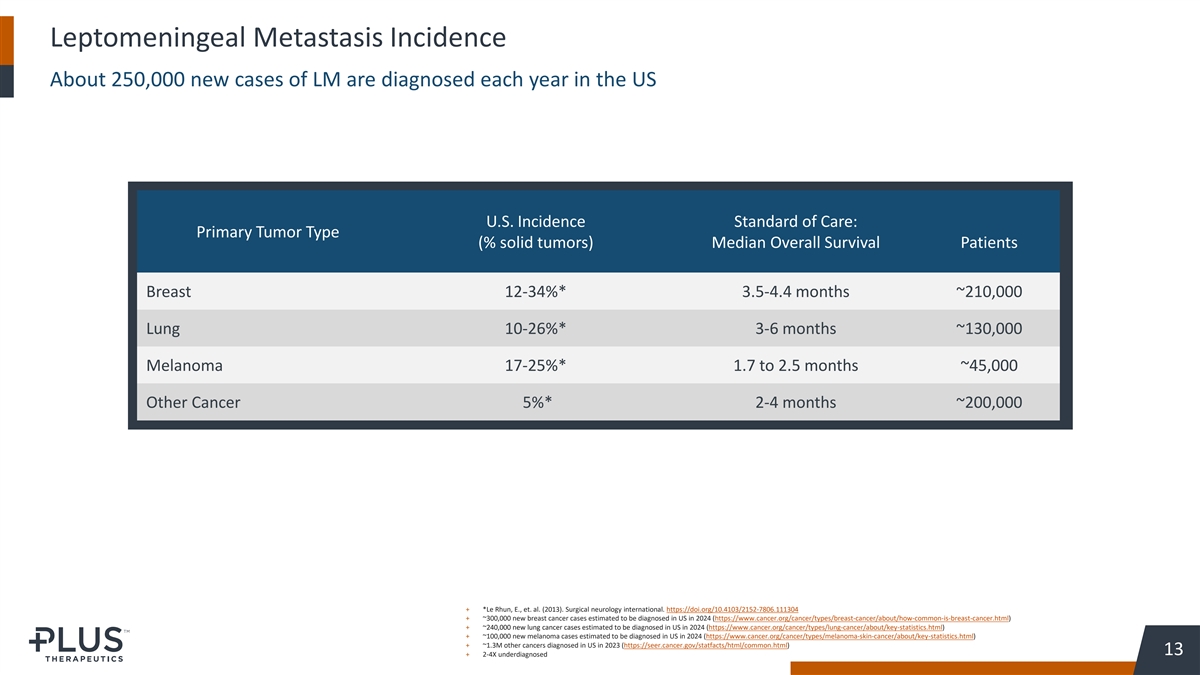The height and width of the screenshot is (675, 1200).
Task: Visit the seer.cancer.gov statfacts link
Action: coord(705,645)
